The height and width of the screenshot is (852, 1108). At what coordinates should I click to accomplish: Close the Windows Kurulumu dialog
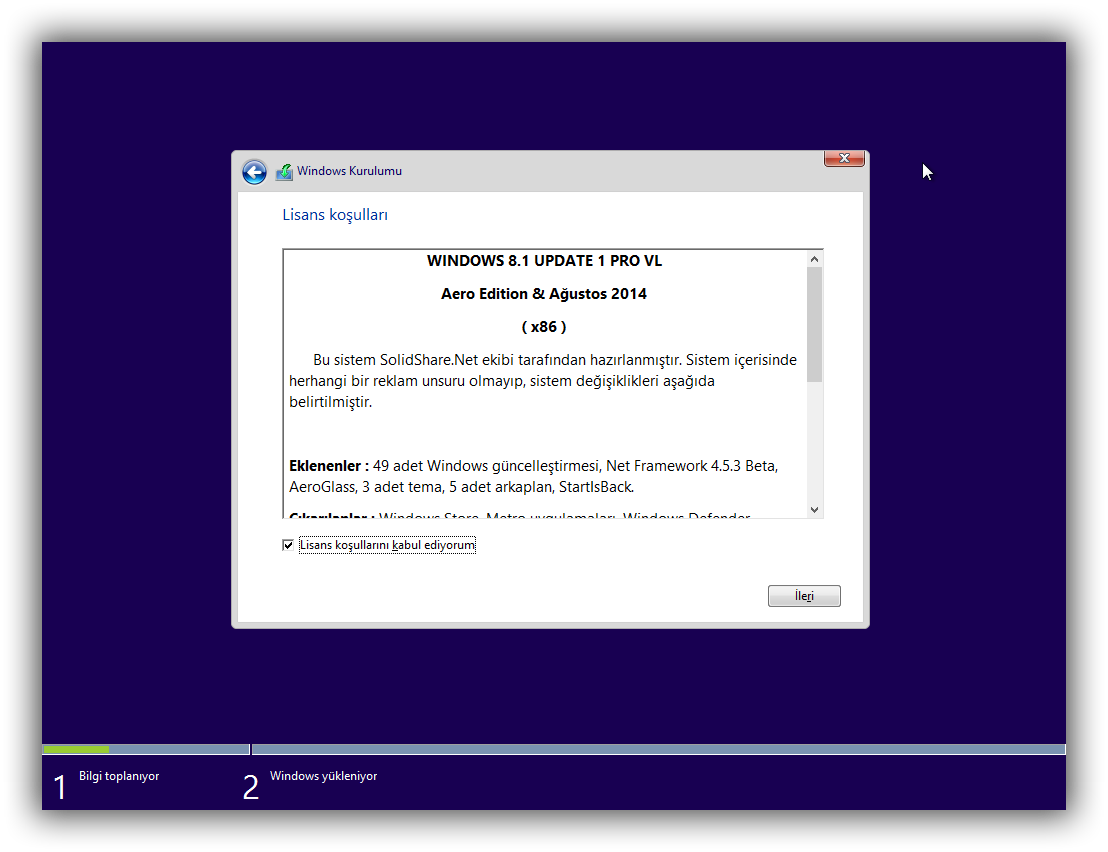[844, 159]
